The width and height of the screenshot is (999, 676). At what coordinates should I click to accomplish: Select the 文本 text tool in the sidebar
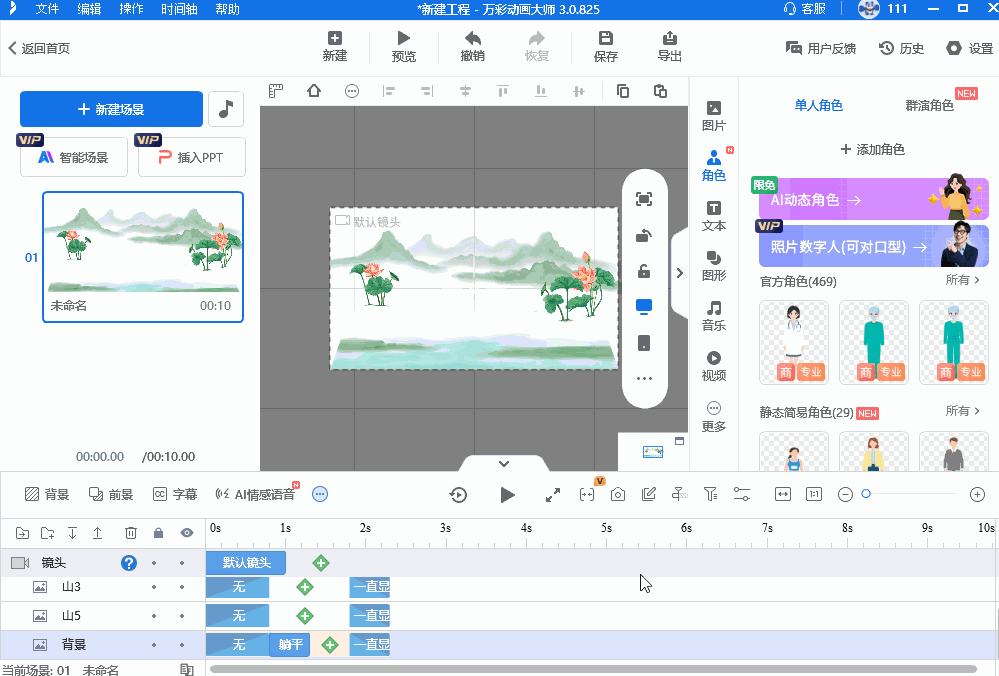click(x=713, y=215)
